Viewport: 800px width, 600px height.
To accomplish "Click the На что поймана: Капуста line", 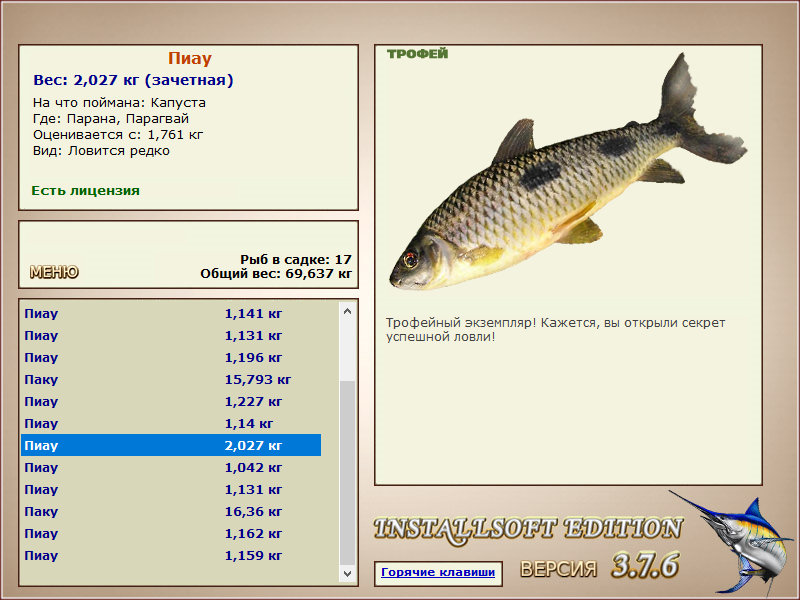I will [x=119, y=103].
